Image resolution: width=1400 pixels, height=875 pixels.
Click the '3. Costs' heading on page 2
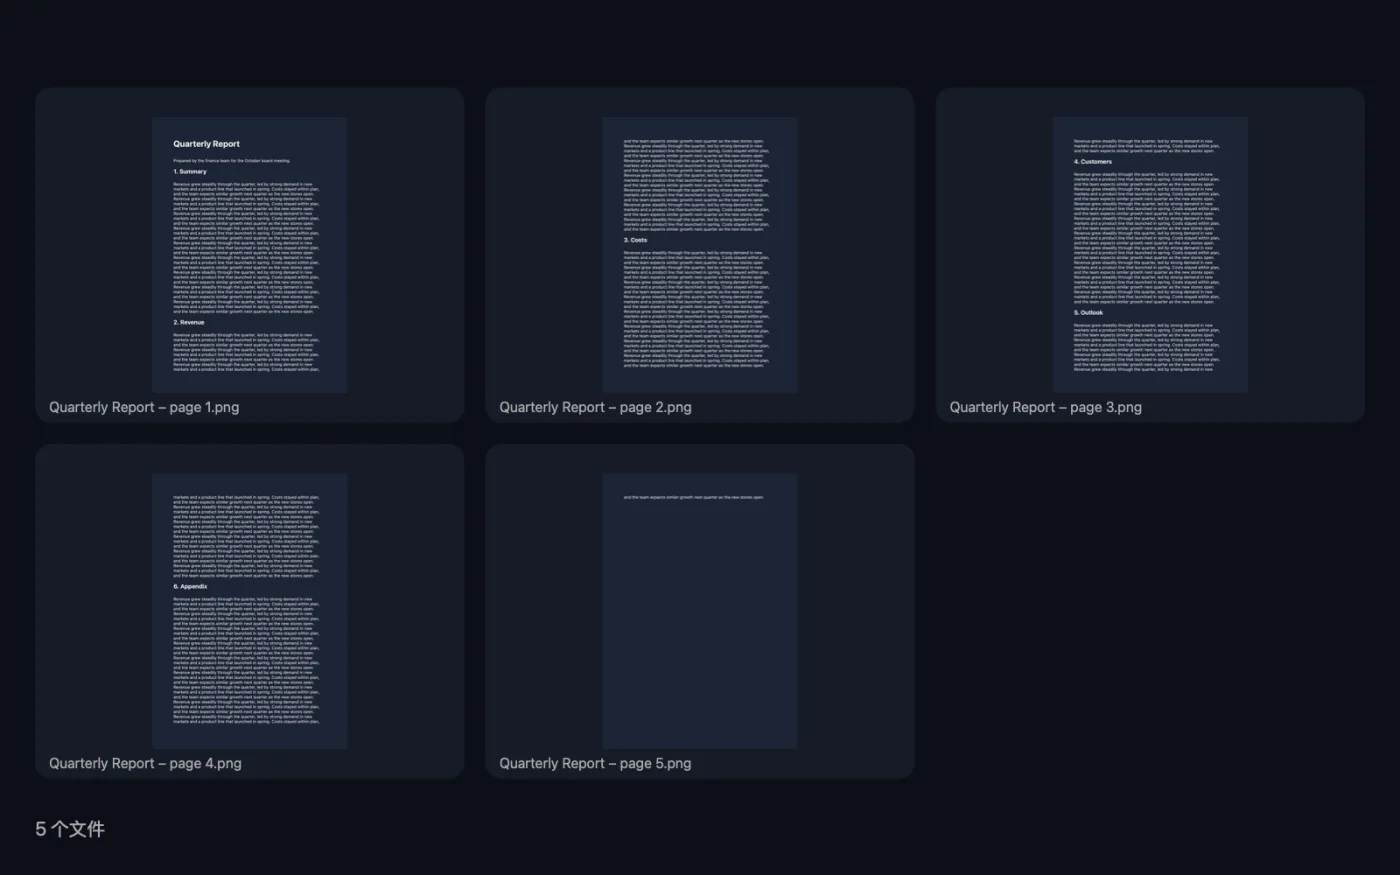(x=636, y=240)
